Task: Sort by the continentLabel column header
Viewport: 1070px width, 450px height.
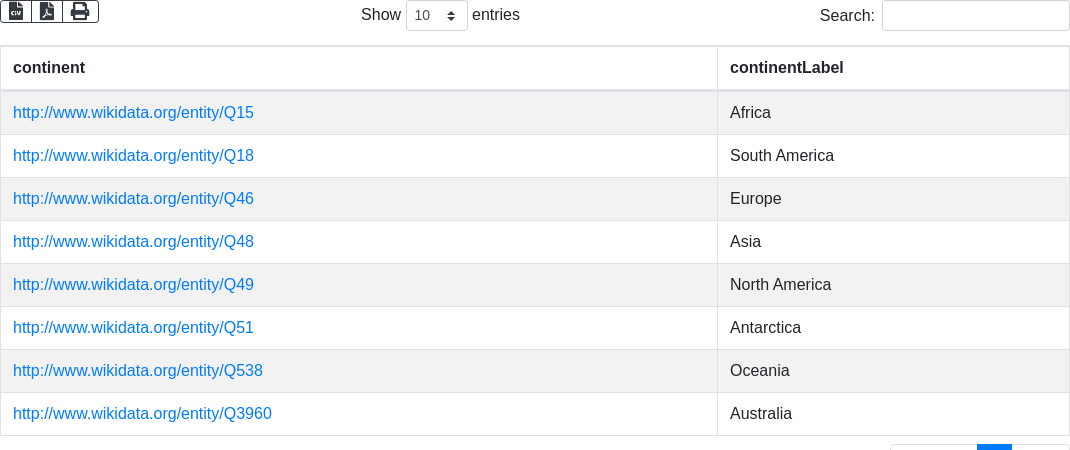Action: 787,68
